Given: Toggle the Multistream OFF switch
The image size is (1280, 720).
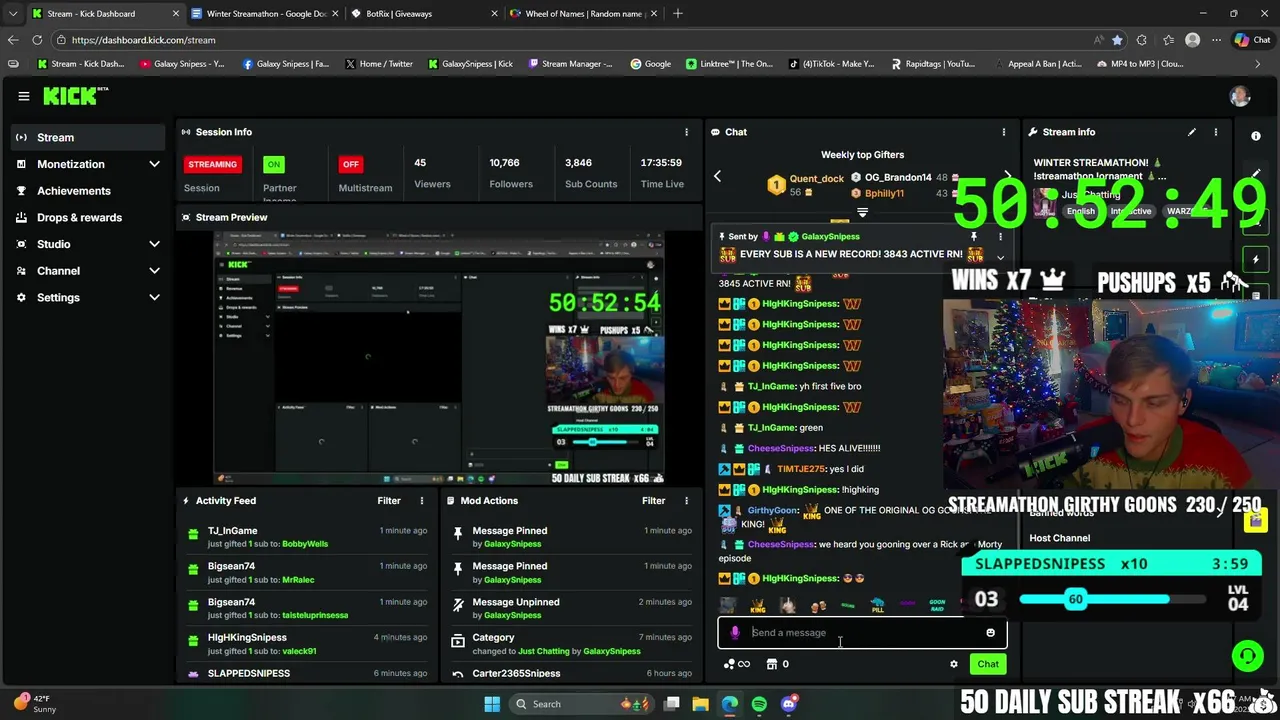Looking at the screenshot, I should point(350,164).
